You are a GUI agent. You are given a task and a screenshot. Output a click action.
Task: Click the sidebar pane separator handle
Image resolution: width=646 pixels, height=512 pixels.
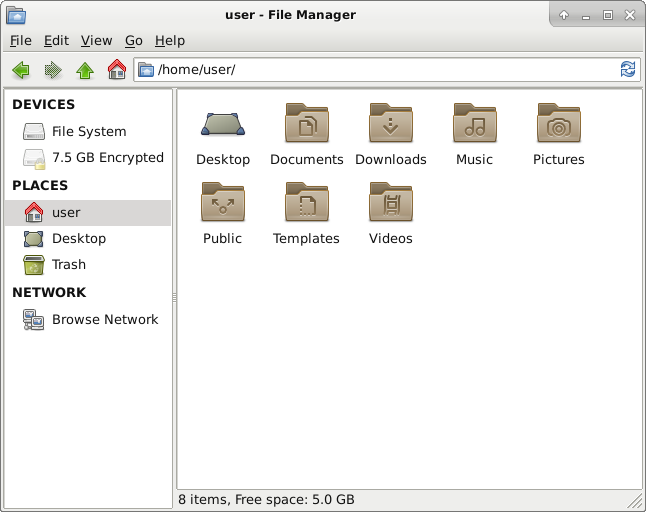(174, 297)
